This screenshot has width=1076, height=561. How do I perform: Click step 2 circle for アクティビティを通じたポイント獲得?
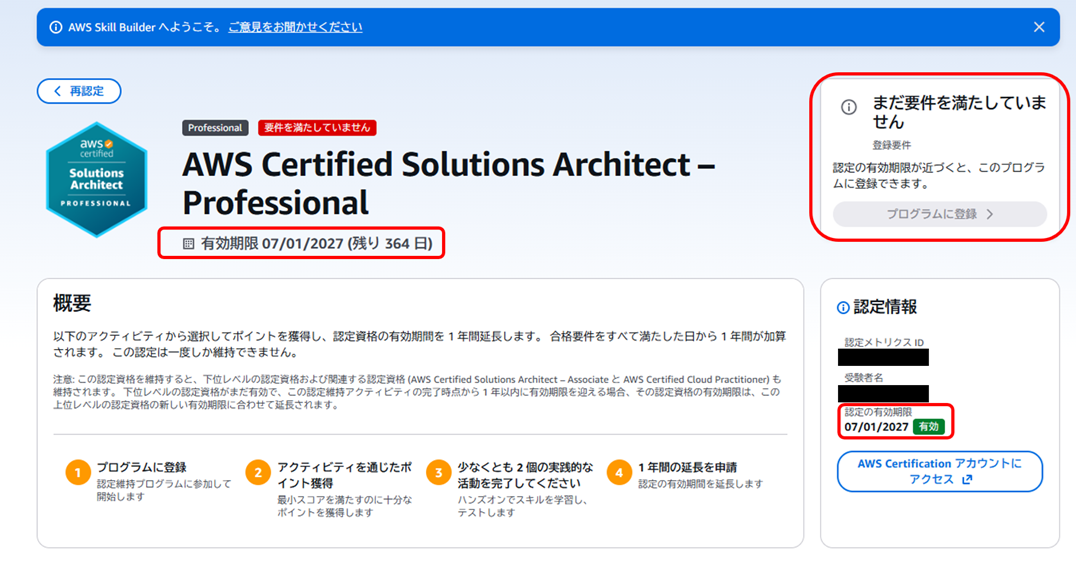[x=258, y=473]
